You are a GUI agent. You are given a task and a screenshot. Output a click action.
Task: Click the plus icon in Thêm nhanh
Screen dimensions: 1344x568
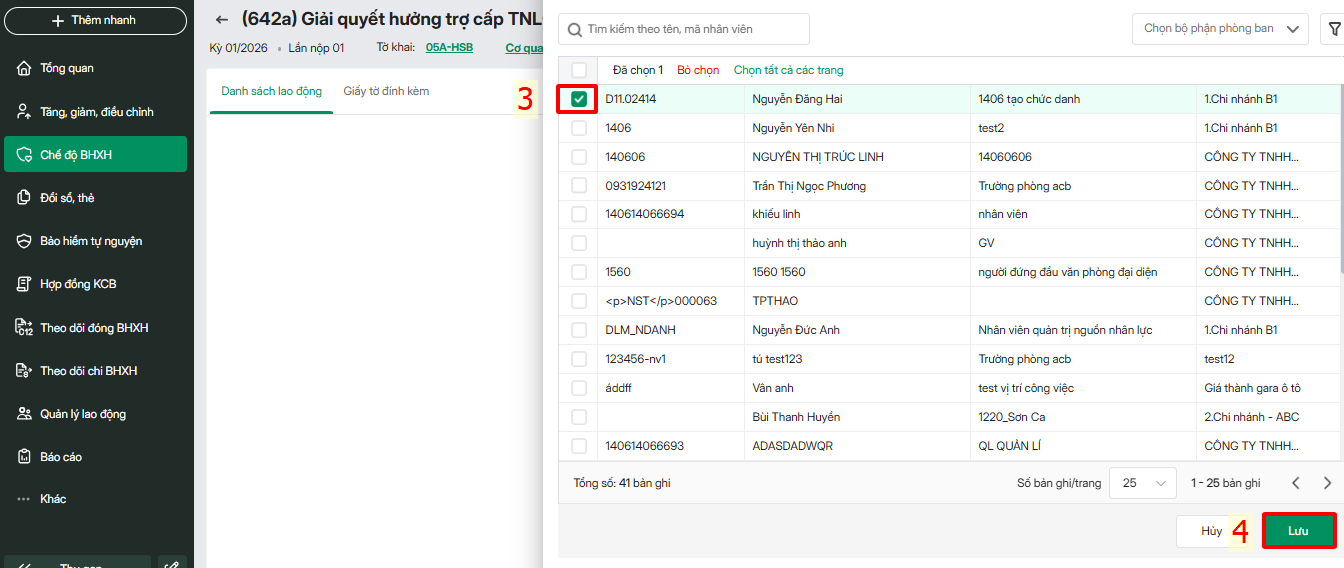coord(57,20)
